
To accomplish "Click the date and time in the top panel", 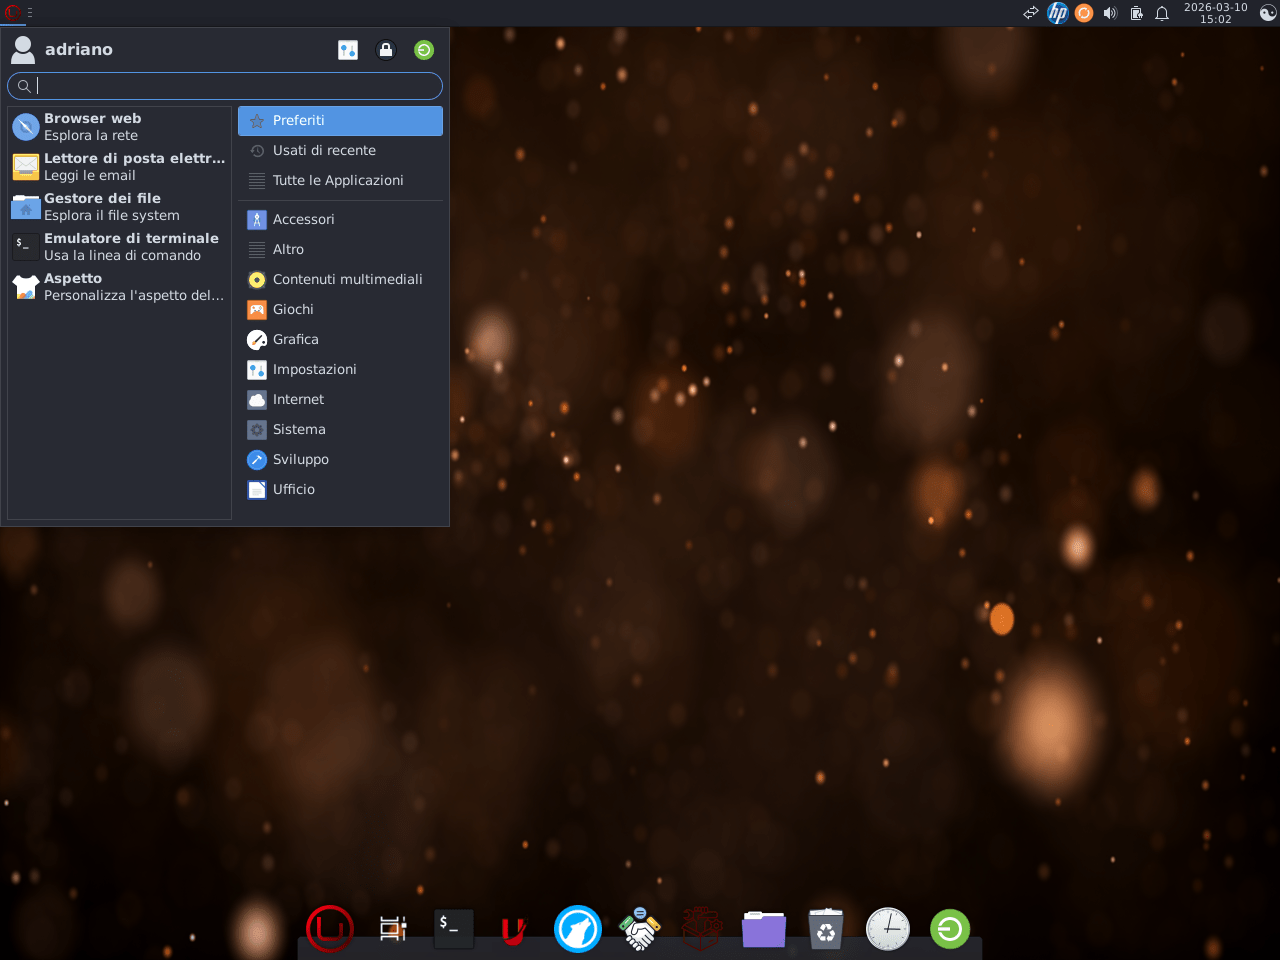I will point(1215,13).
